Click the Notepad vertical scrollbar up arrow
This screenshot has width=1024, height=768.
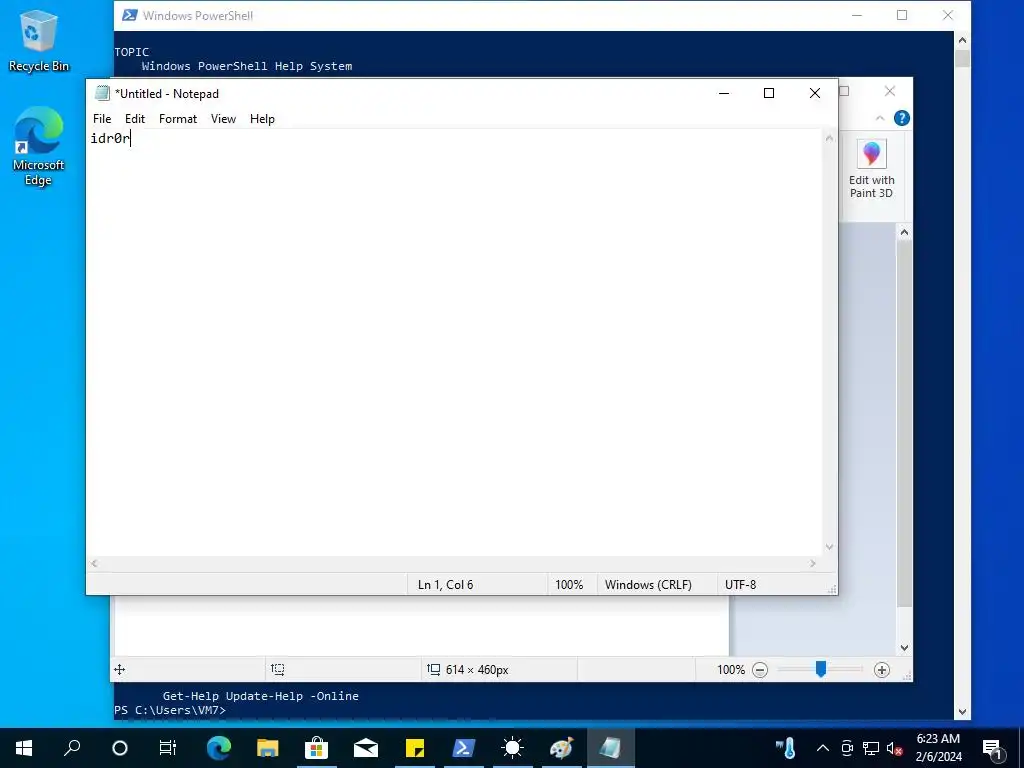pos(829,138)
